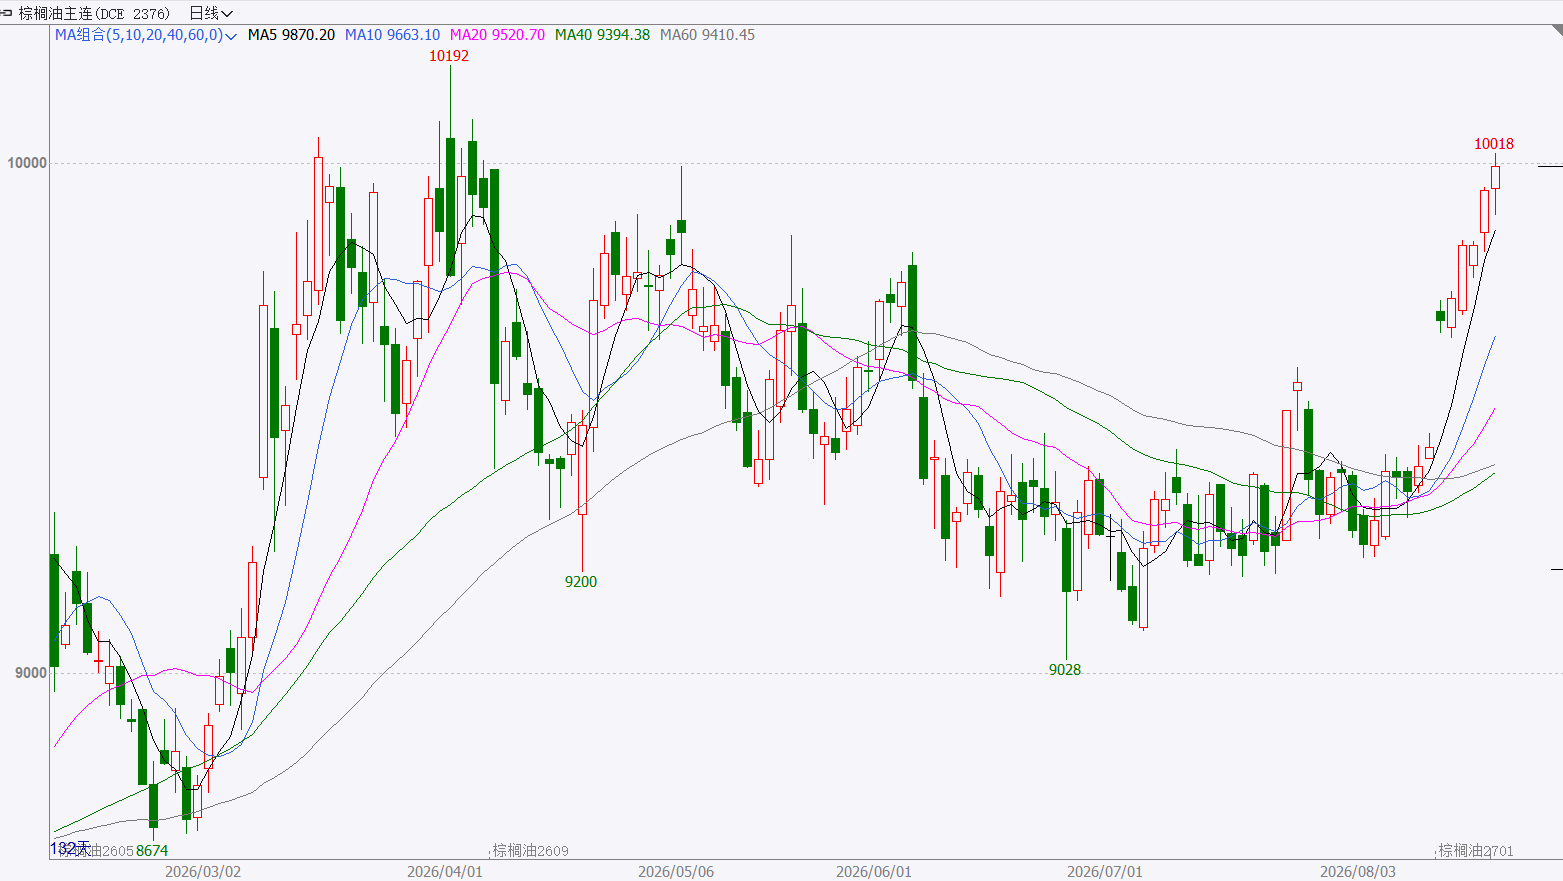Click the 棕榈油主连(DCE 2376) chart title
Viewport: 1563px width, 881px height.
[95, 13]
